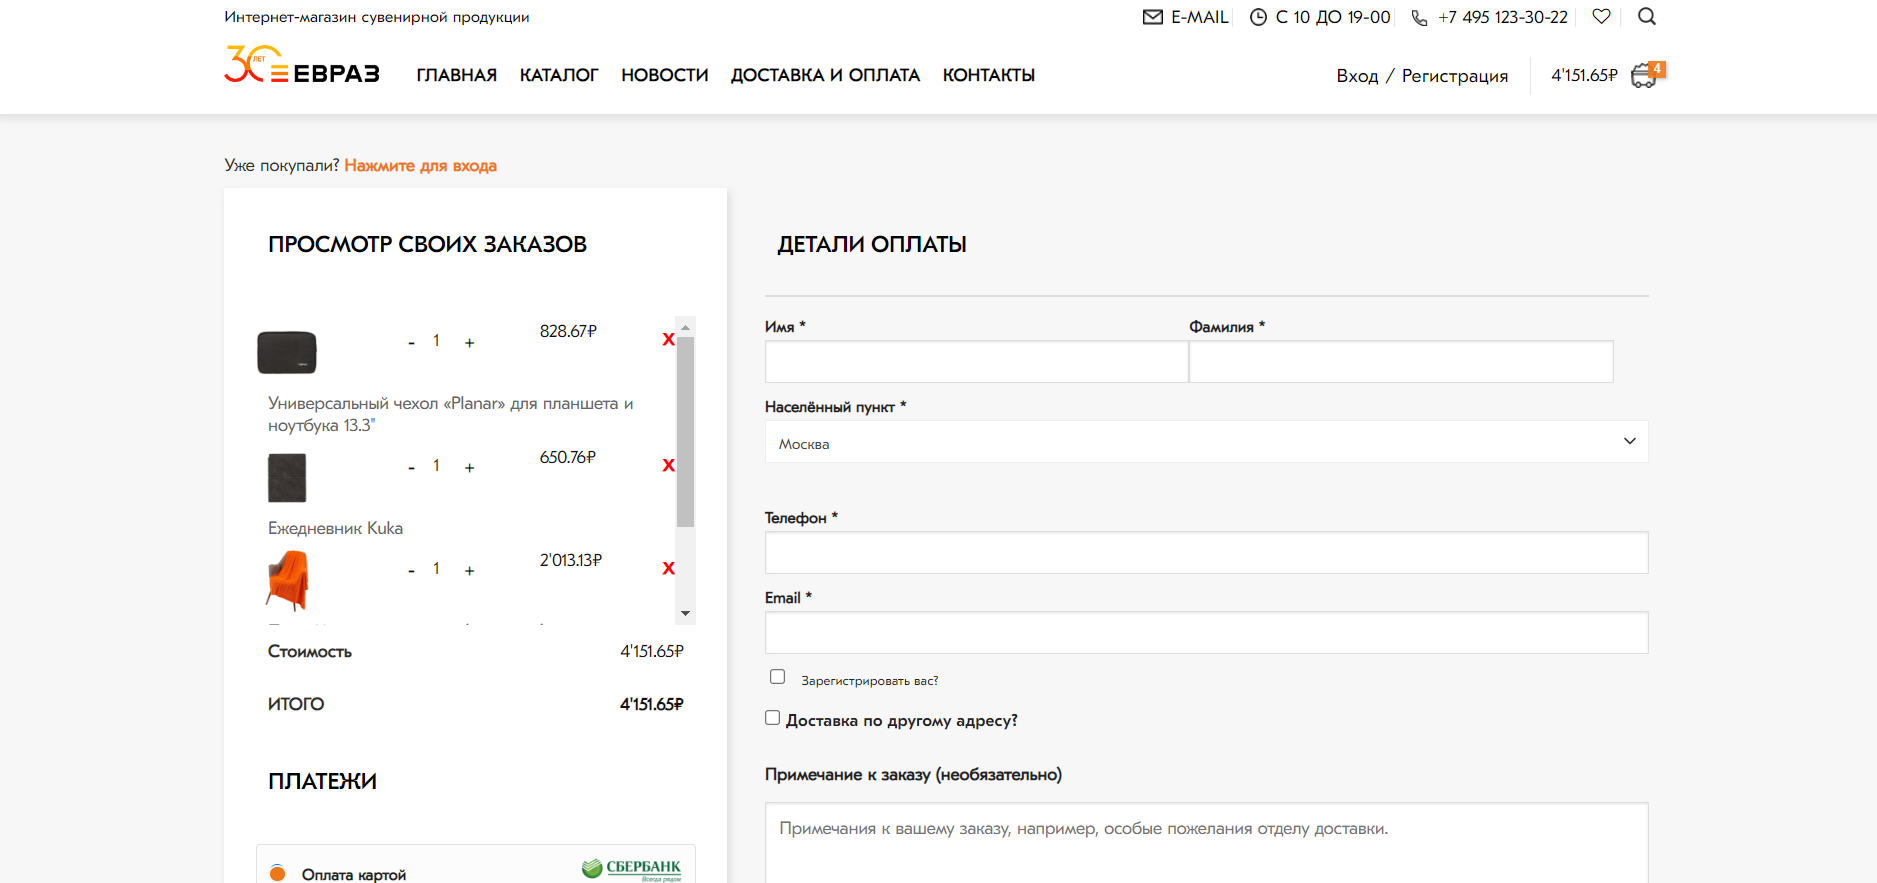Click the Нажмите для входа link

[420, 166]
